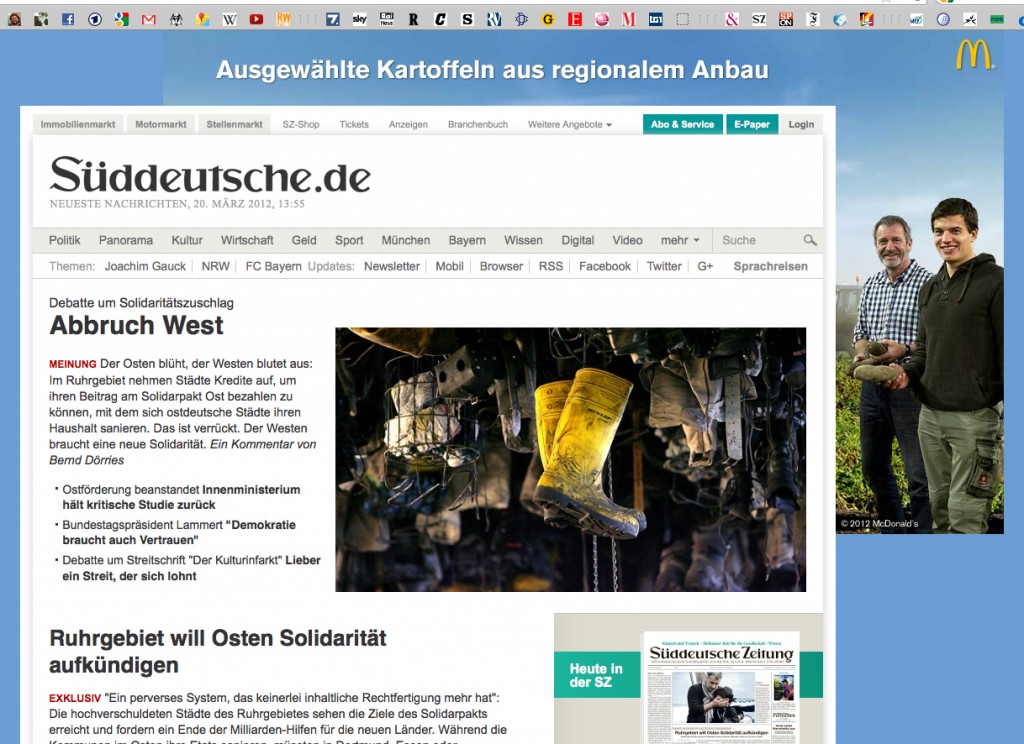
Task: Open the red 'E' bookmark icon
Action: (x=575, y=20)
